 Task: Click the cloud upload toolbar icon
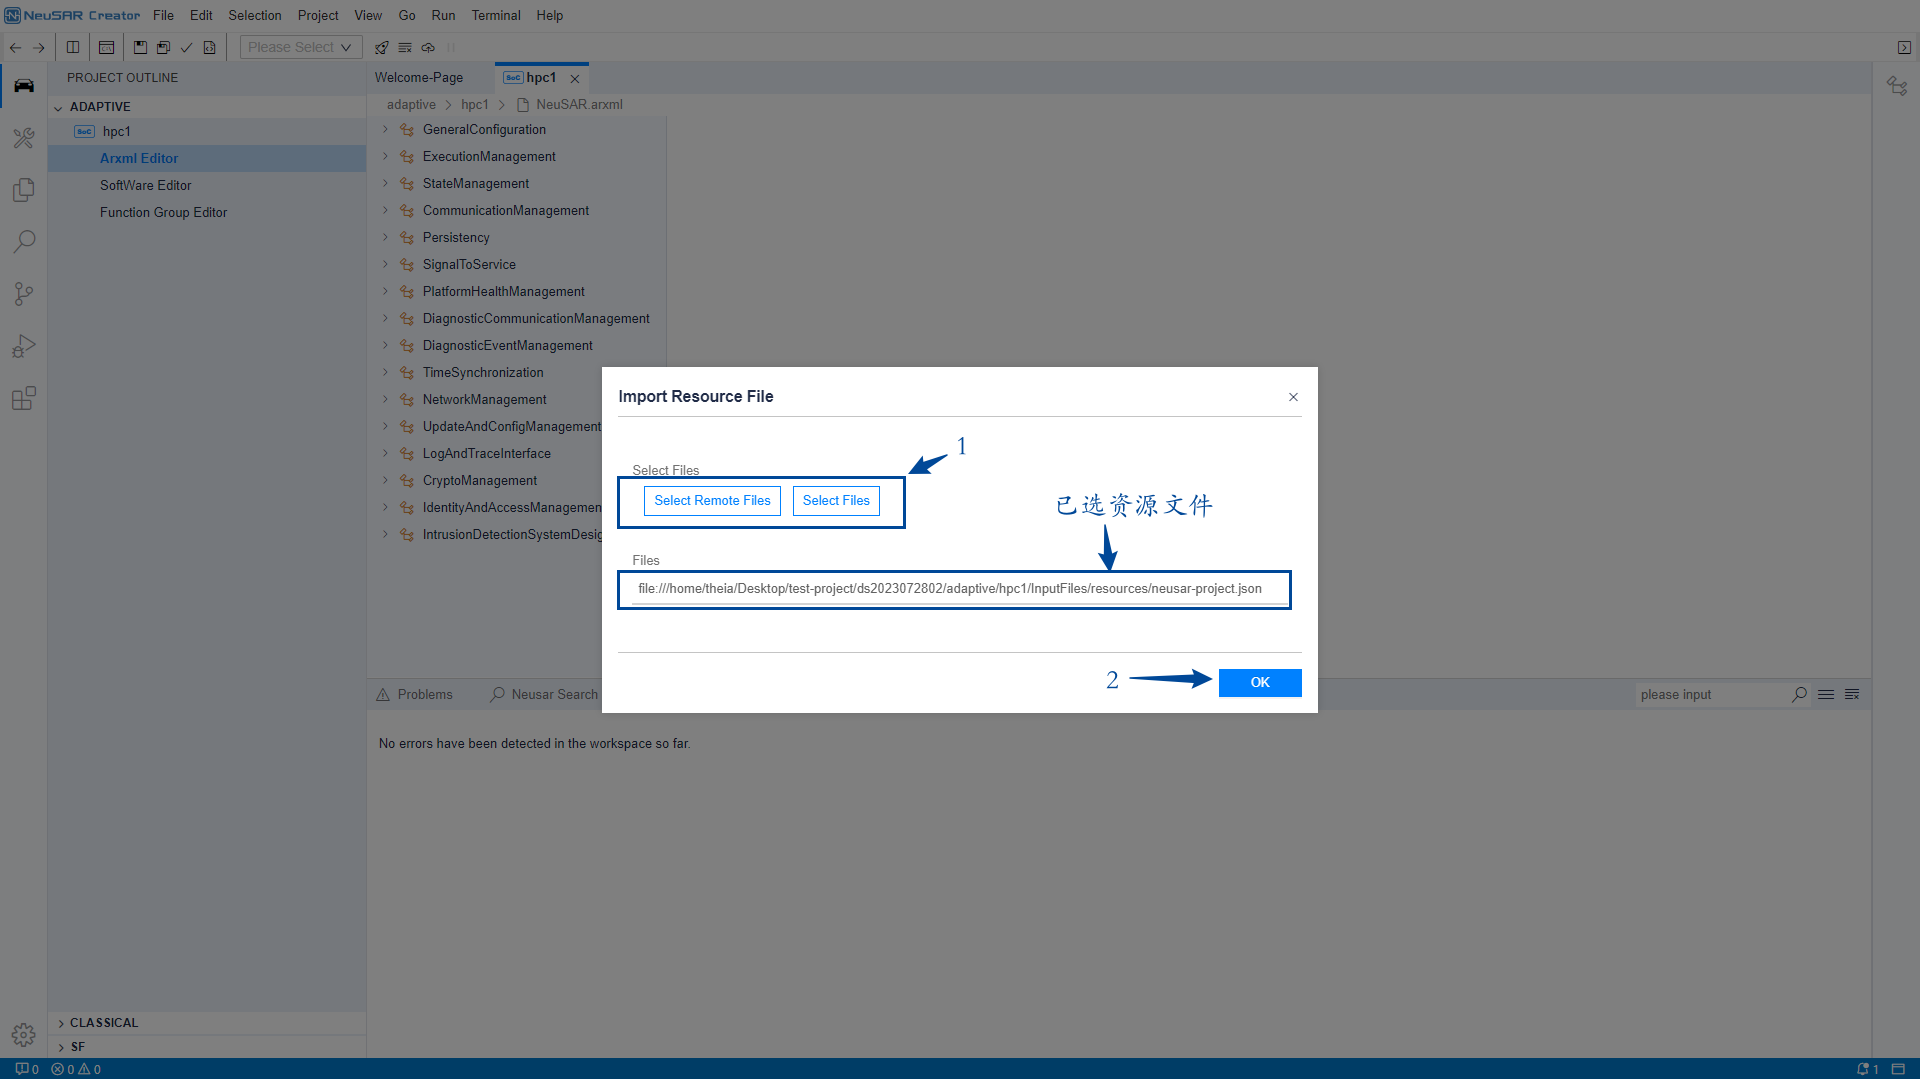428,47
